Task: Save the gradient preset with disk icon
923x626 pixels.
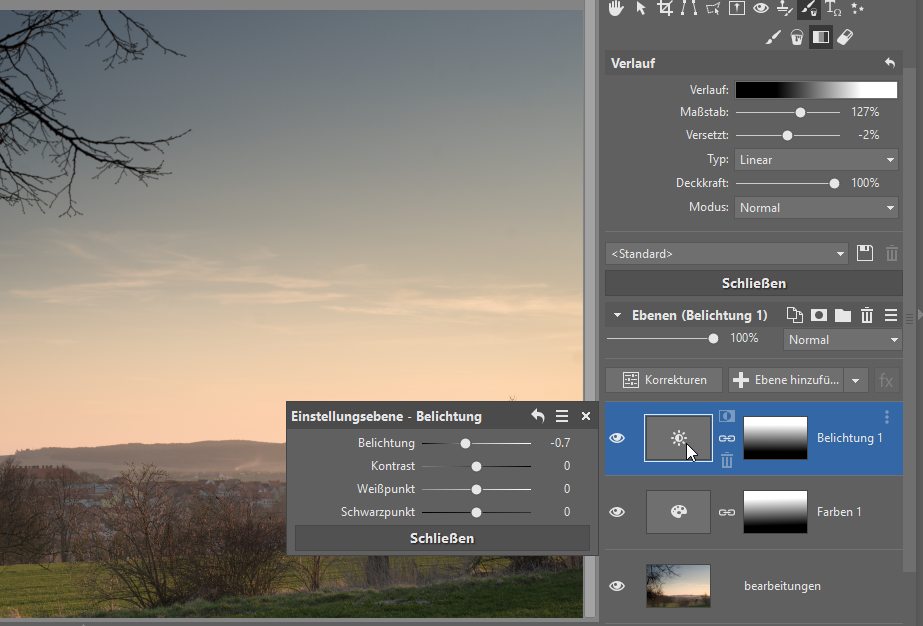Action: pos(866,254)
